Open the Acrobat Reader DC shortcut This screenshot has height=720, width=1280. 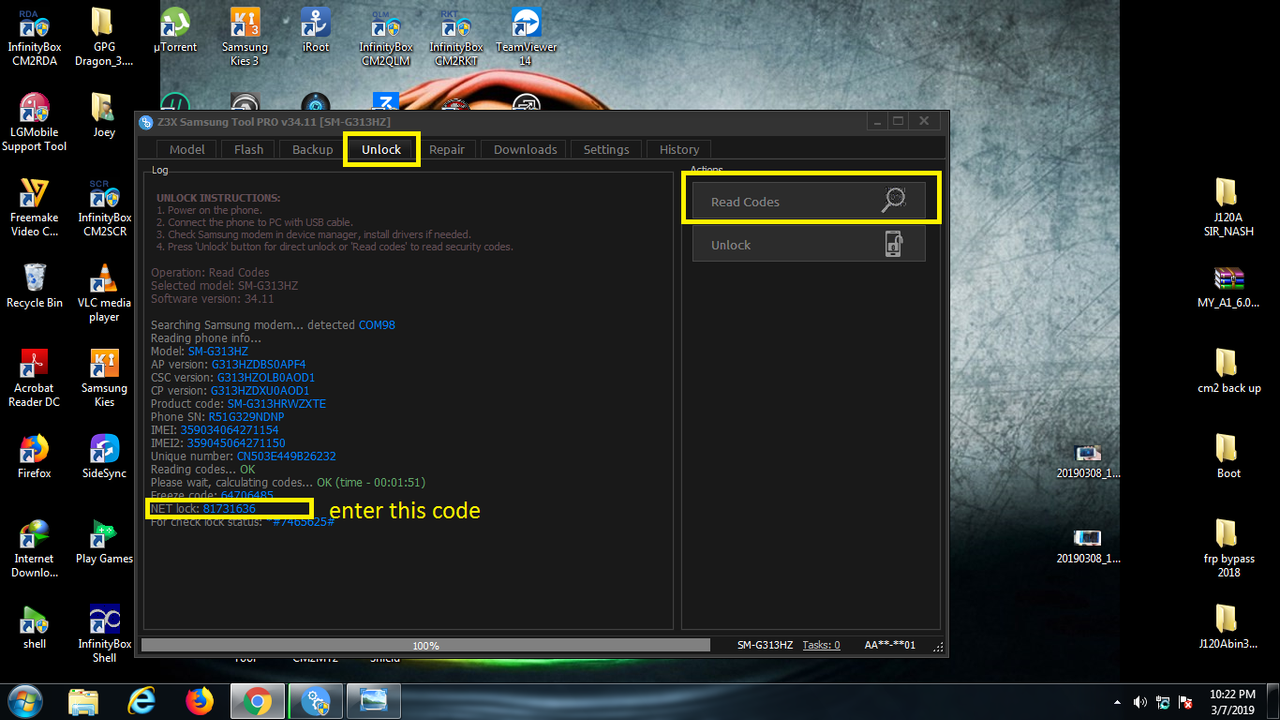point(34,379)
